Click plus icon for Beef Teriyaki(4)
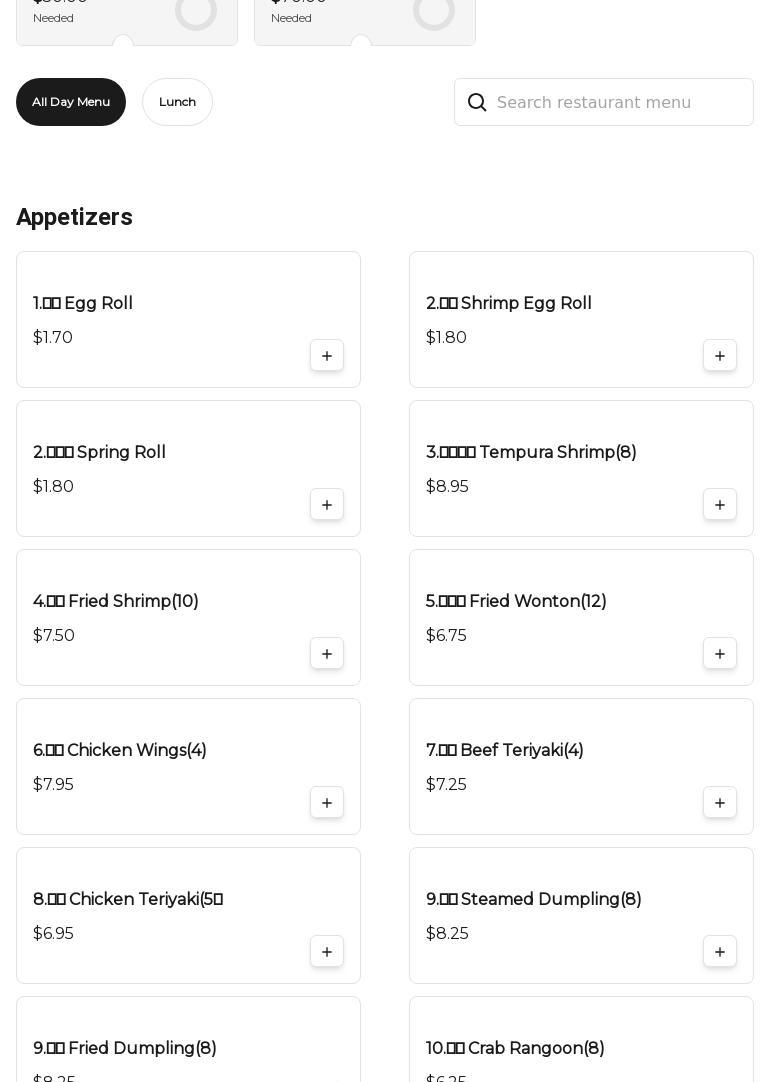Viewport: 770px width, 1082px height. coord(720,803)
